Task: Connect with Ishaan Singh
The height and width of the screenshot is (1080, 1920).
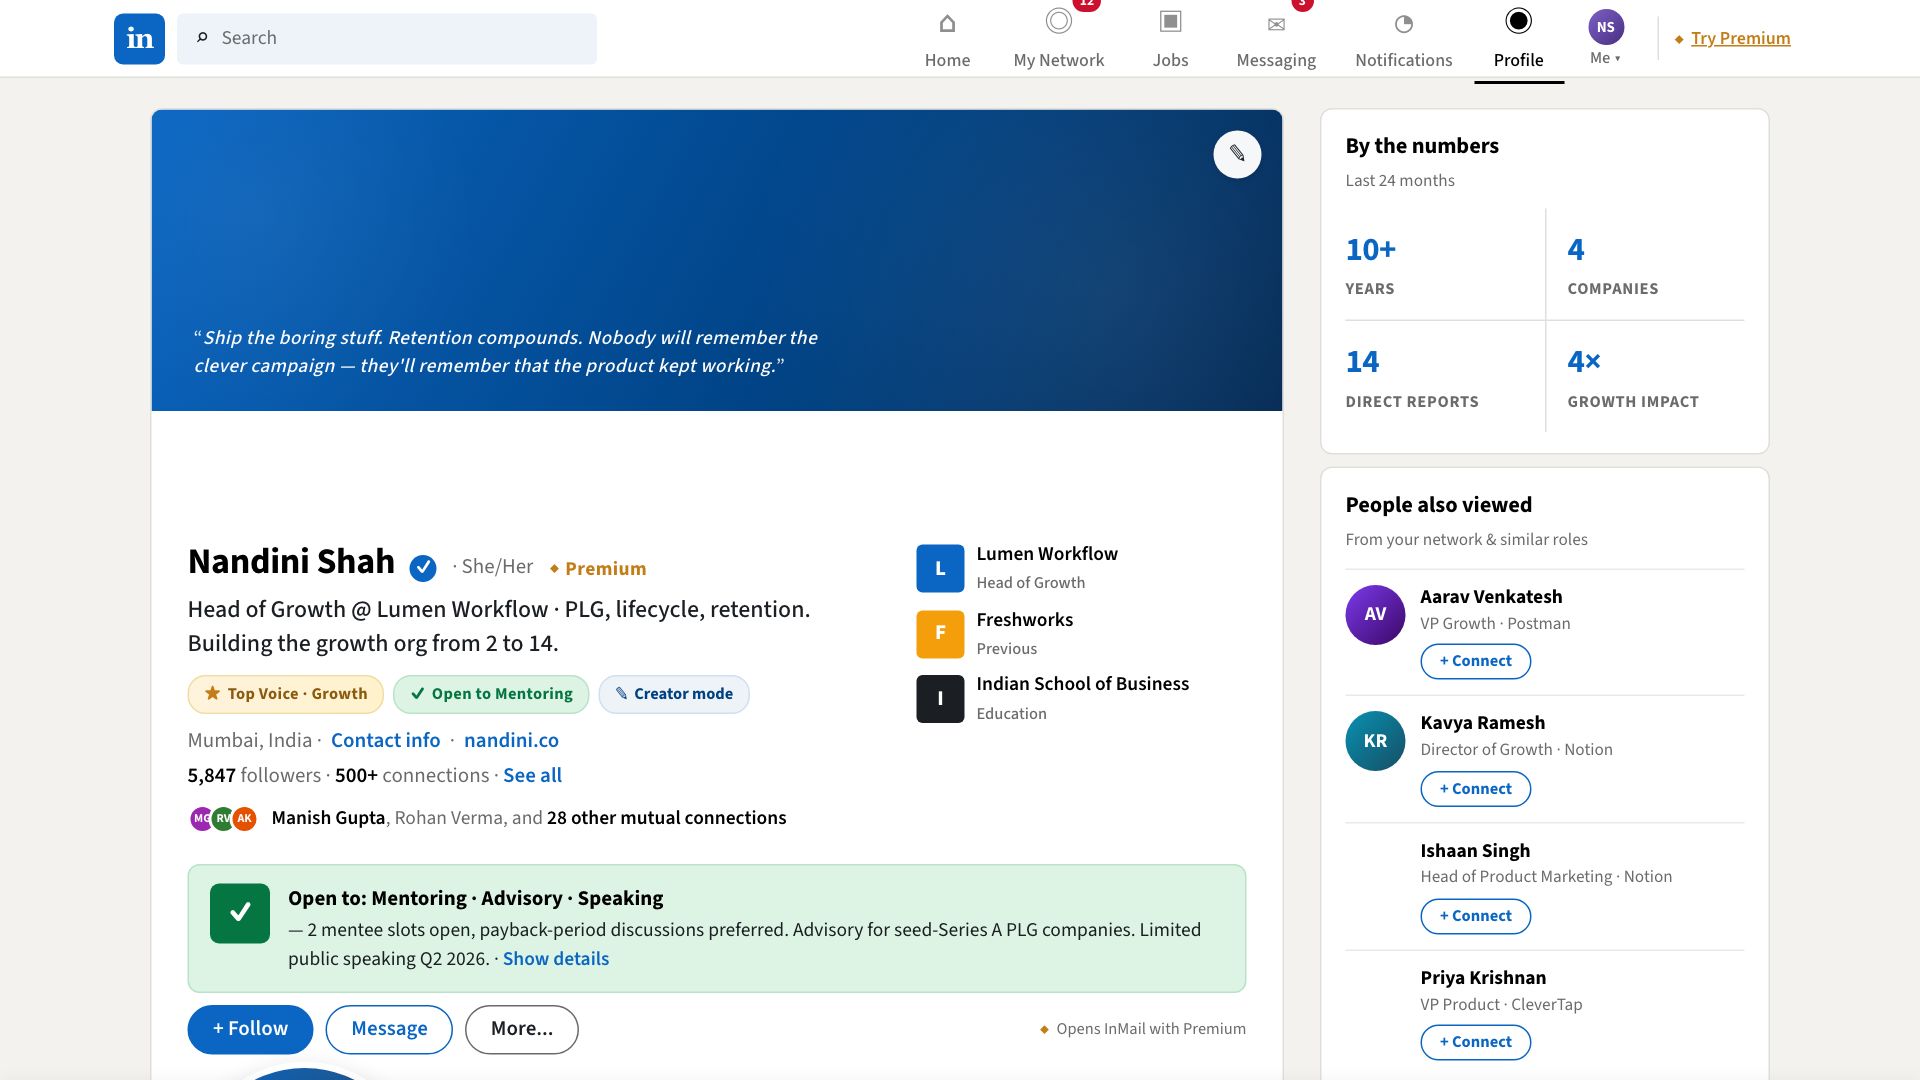Action: click(1475, 916)
